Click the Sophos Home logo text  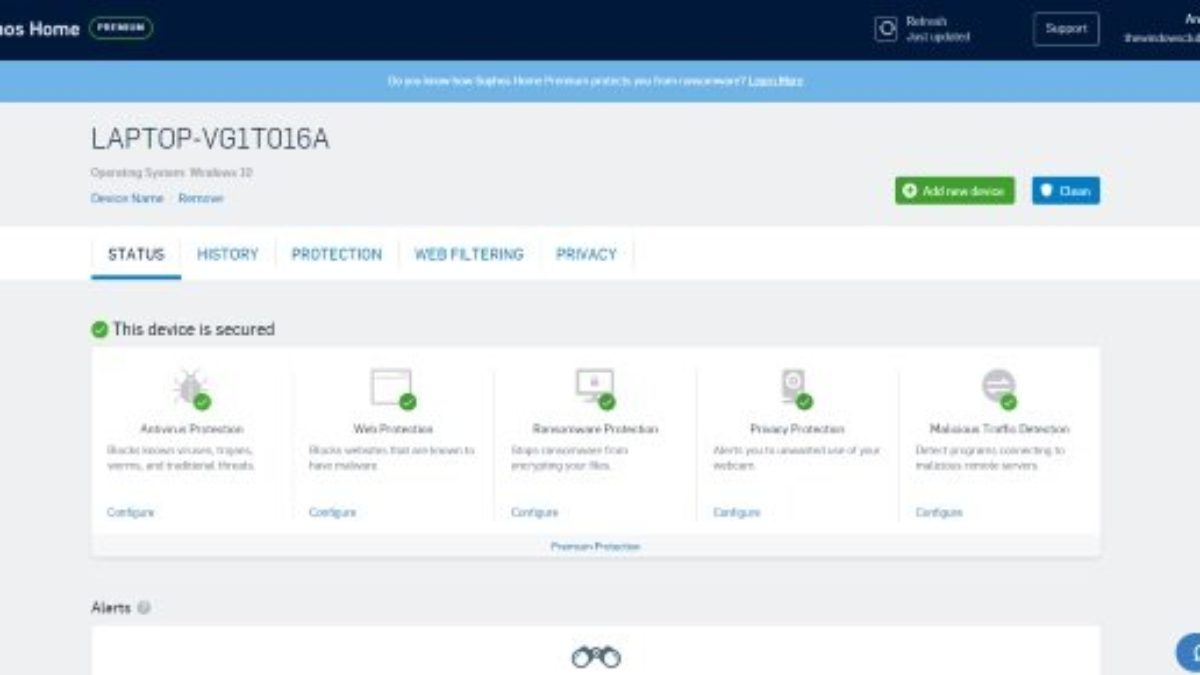click(x=40, y=29)
